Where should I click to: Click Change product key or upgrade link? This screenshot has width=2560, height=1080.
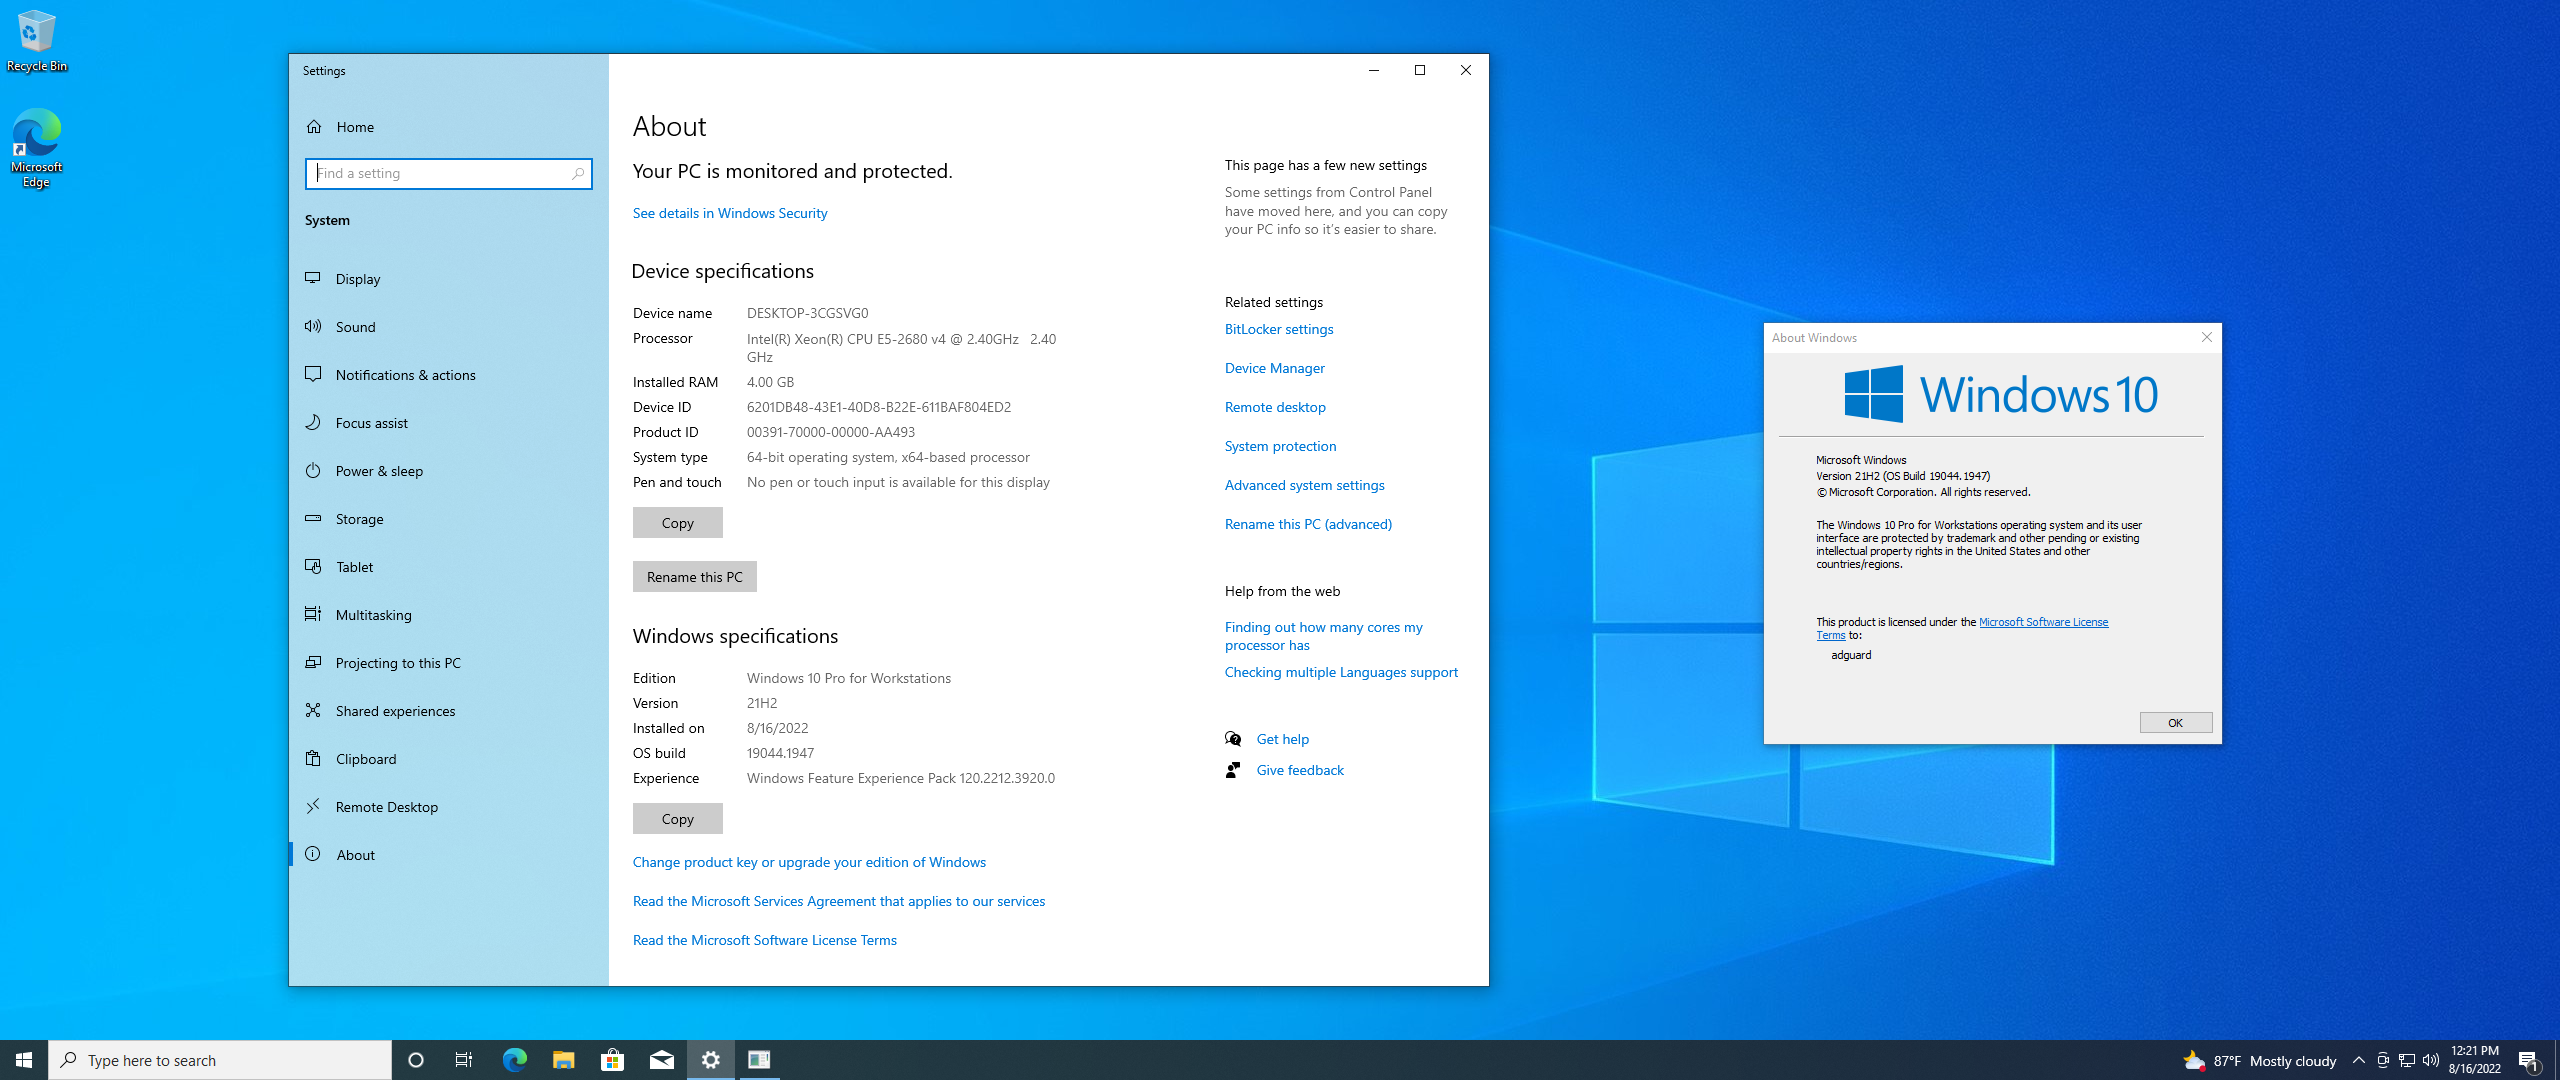tap(809, 862)
